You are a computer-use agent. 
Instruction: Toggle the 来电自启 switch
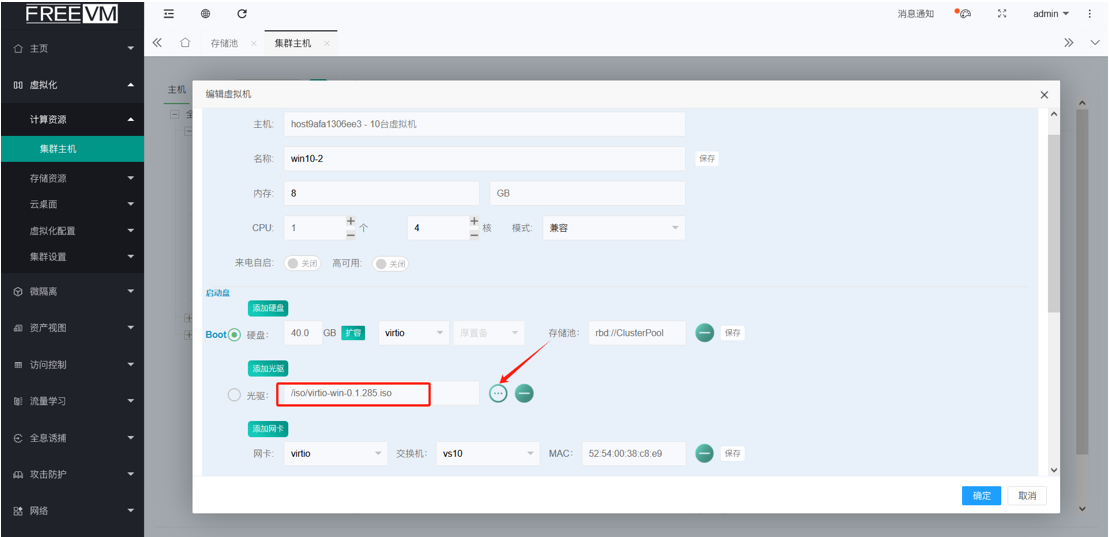click(x=304, y=264)
